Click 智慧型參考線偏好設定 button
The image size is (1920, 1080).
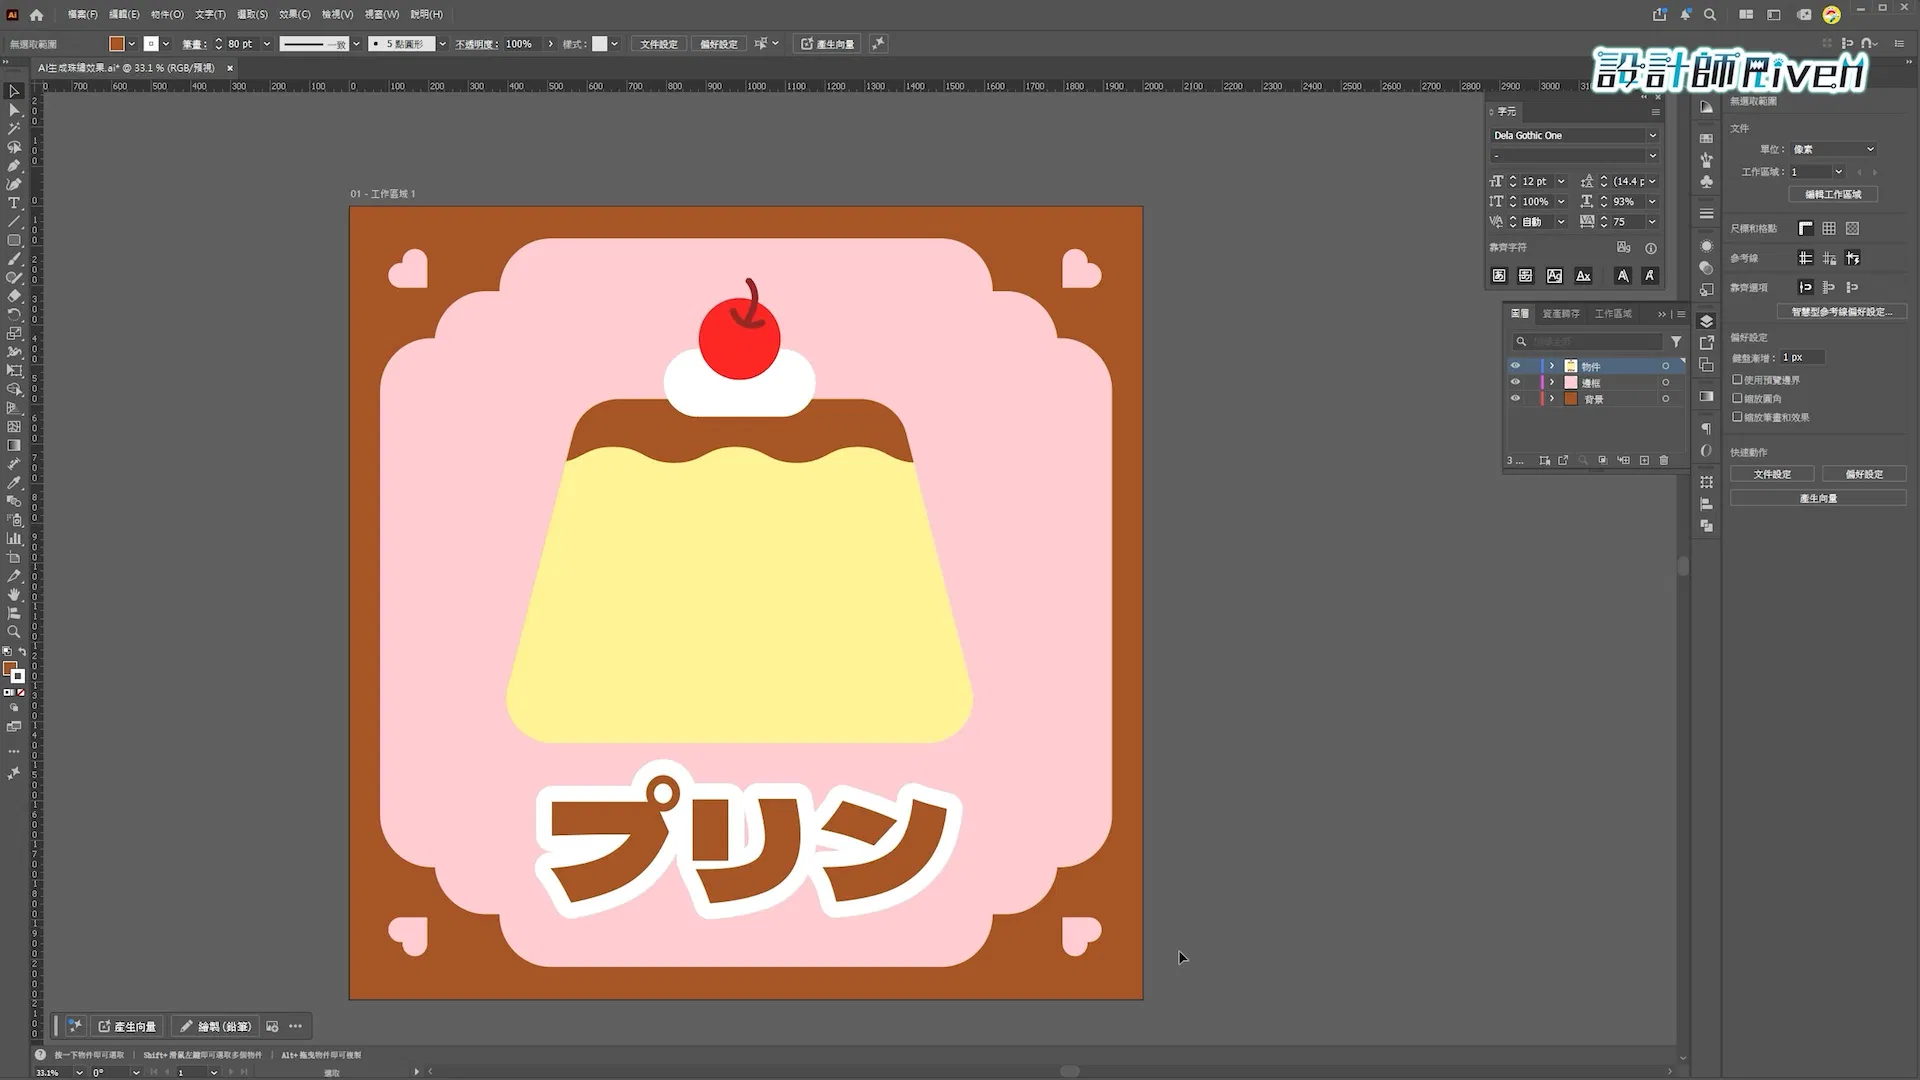pyautogui.click(x=1842, y=312)
